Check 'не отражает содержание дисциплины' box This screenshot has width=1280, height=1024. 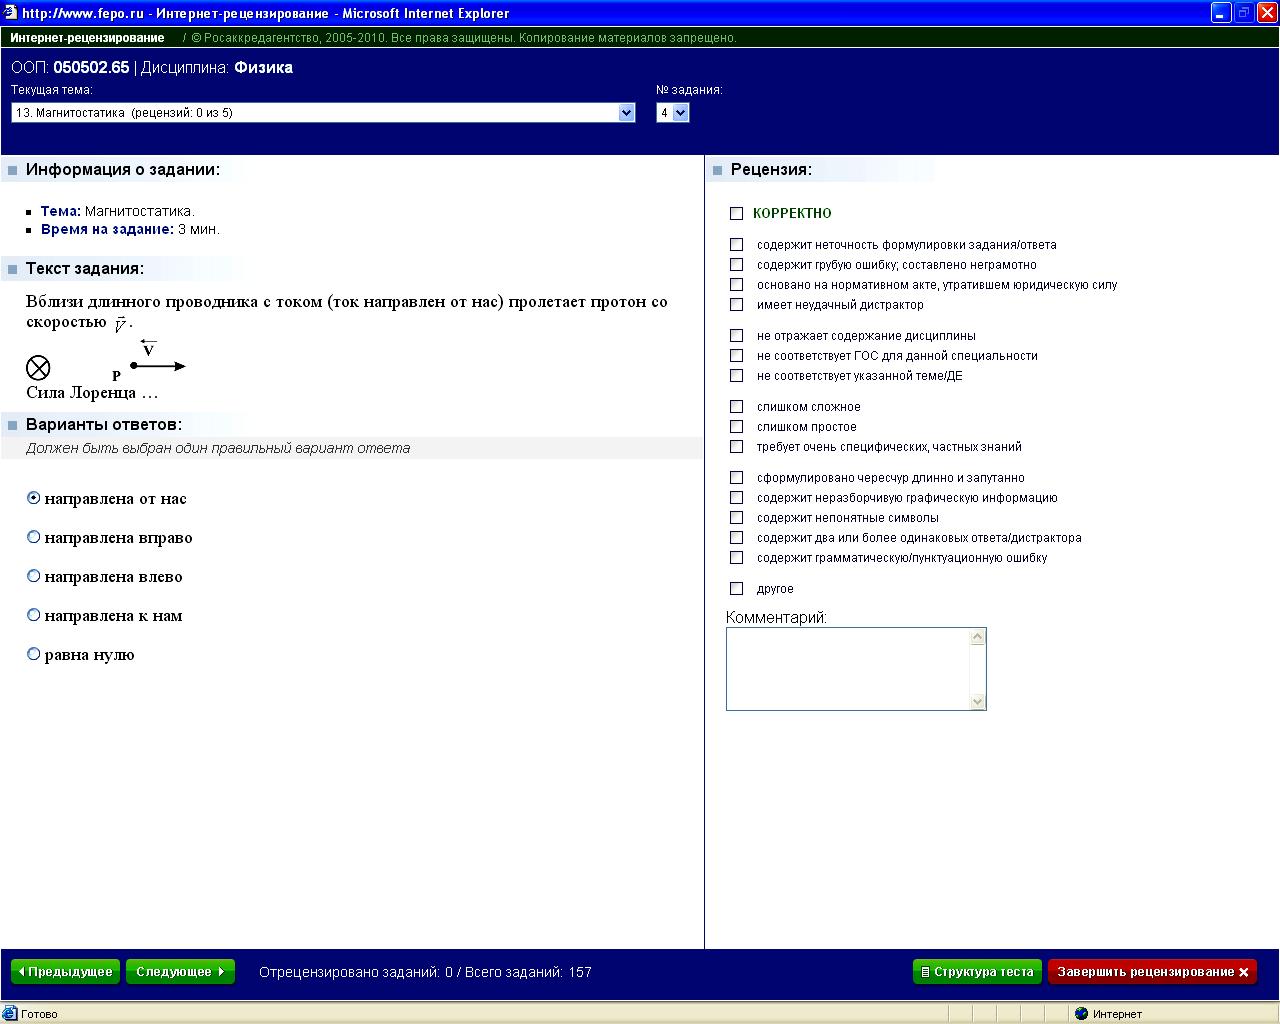(x=737, y=335)
